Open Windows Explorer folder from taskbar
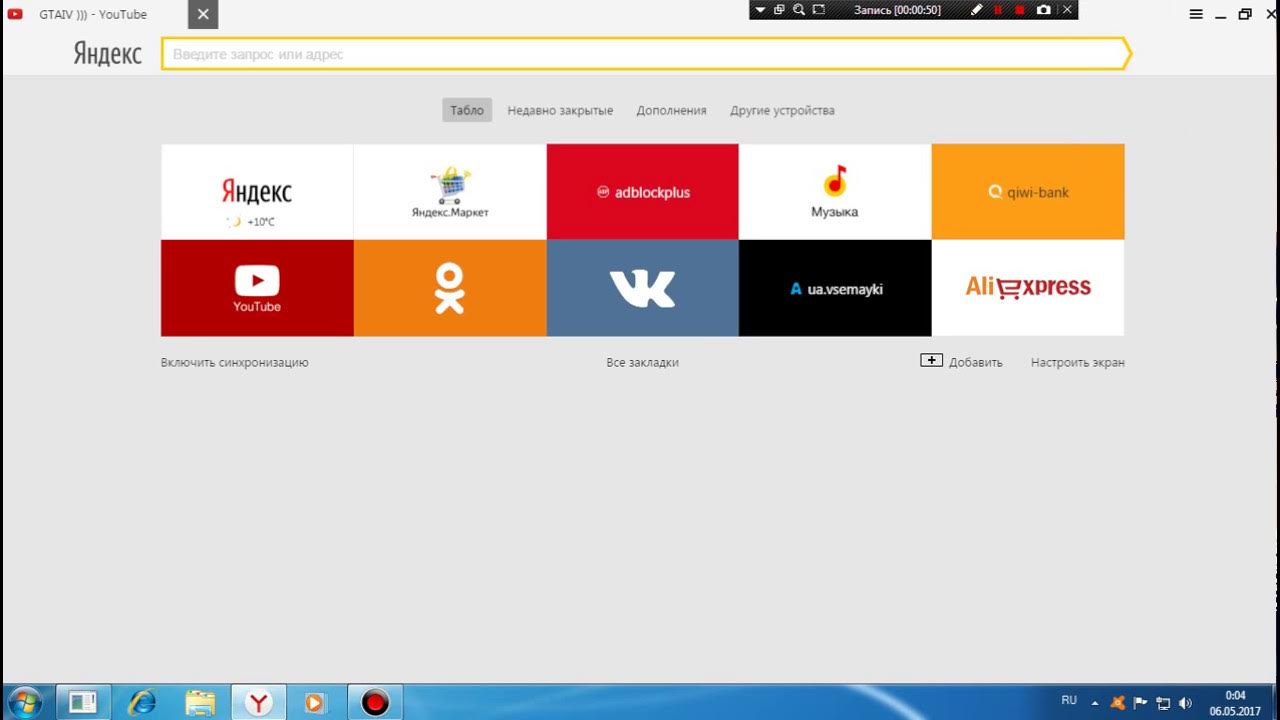 tap(200, 703)
